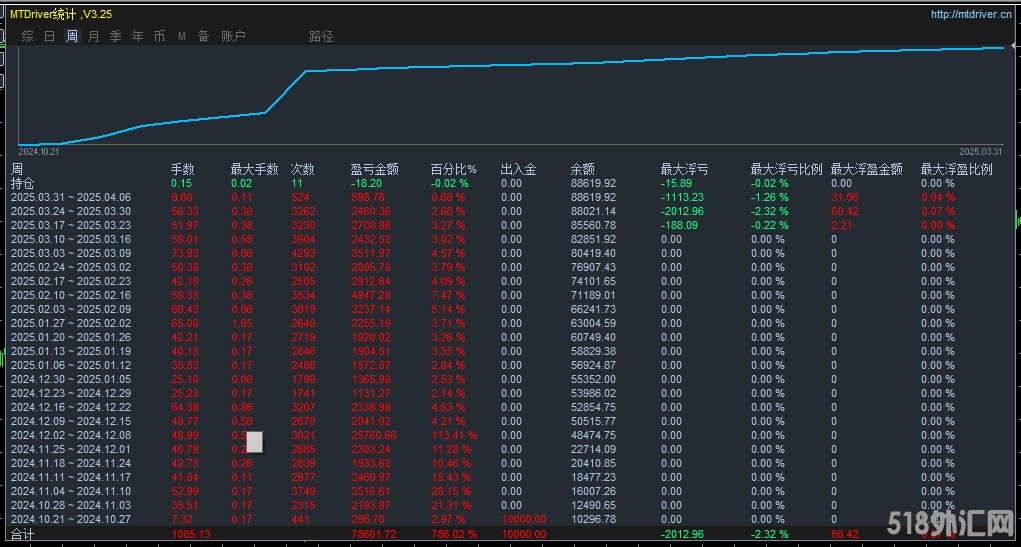Switch to the 账户 account tab

pyautogui.click(x=234, y=36)
